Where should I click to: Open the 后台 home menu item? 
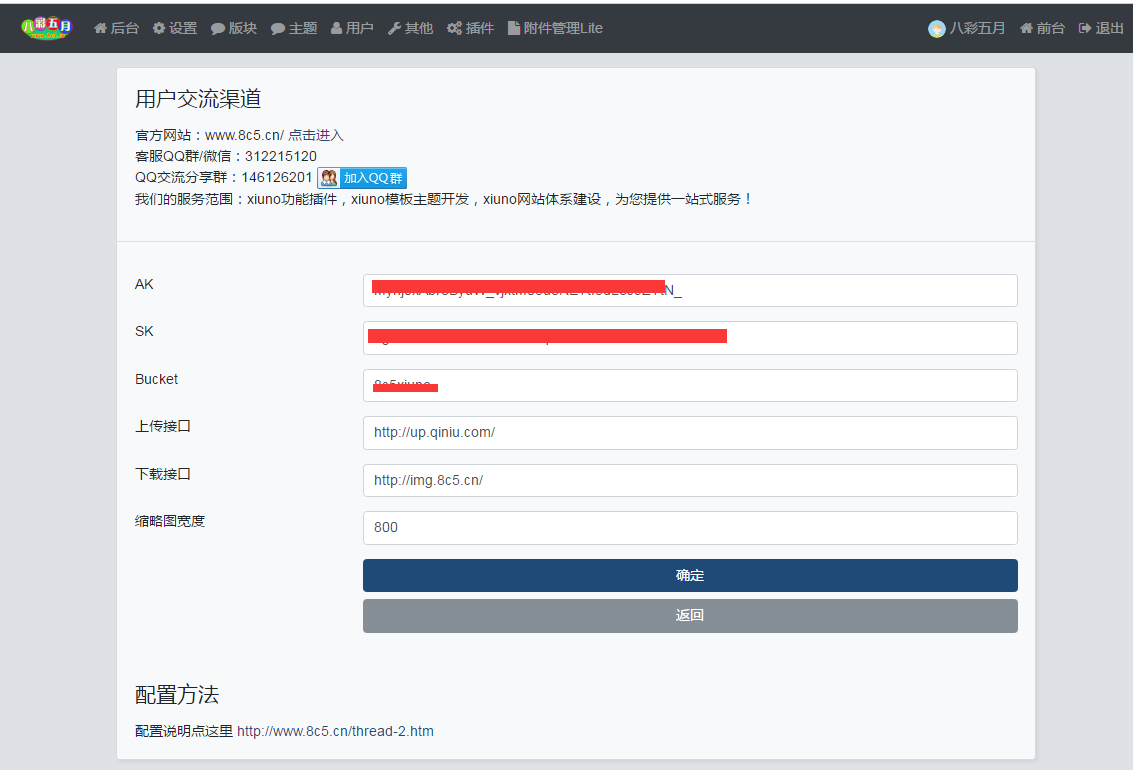[x=116, y=28]
